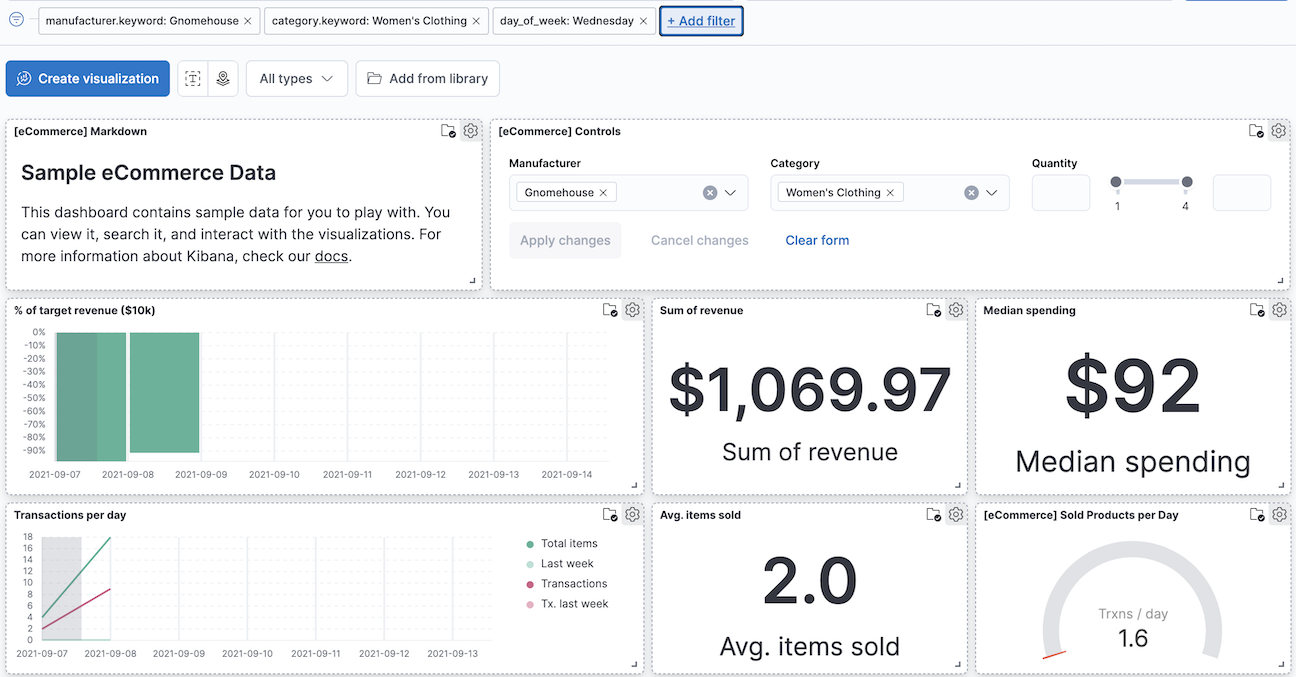Open the gear settings on the Transactions per day panel
Viewport: 1296px width, 677px height.
click(x=631, y=514)
